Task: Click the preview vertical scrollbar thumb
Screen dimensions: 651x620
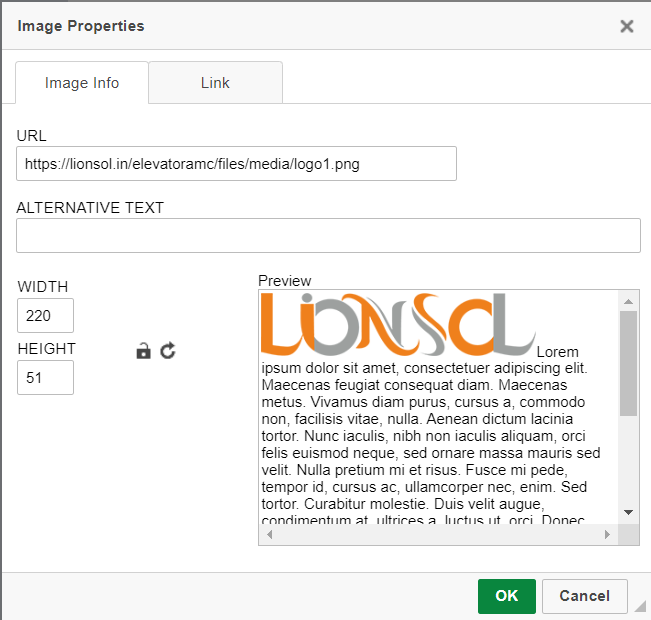Action: (628, 363)
